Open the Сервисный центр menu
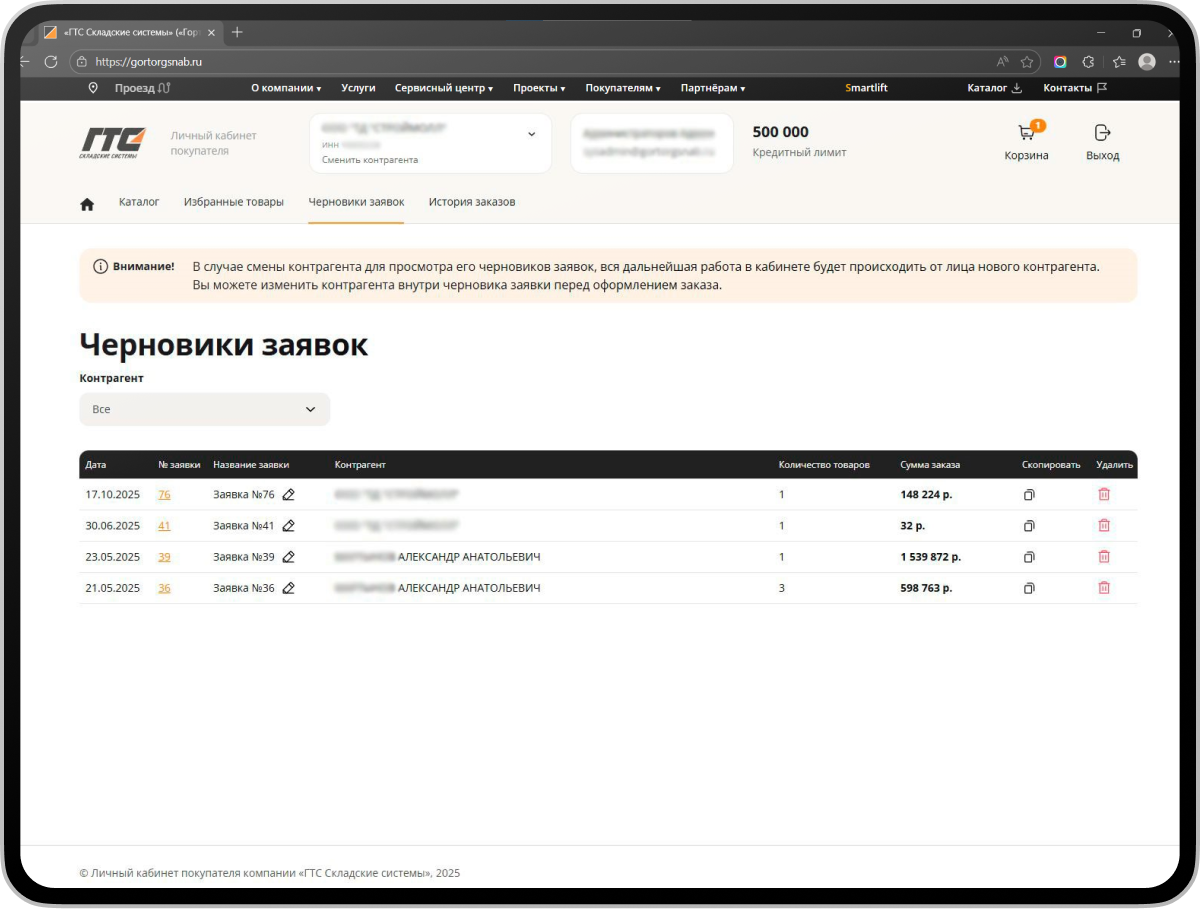 click(x=443, y=88)
